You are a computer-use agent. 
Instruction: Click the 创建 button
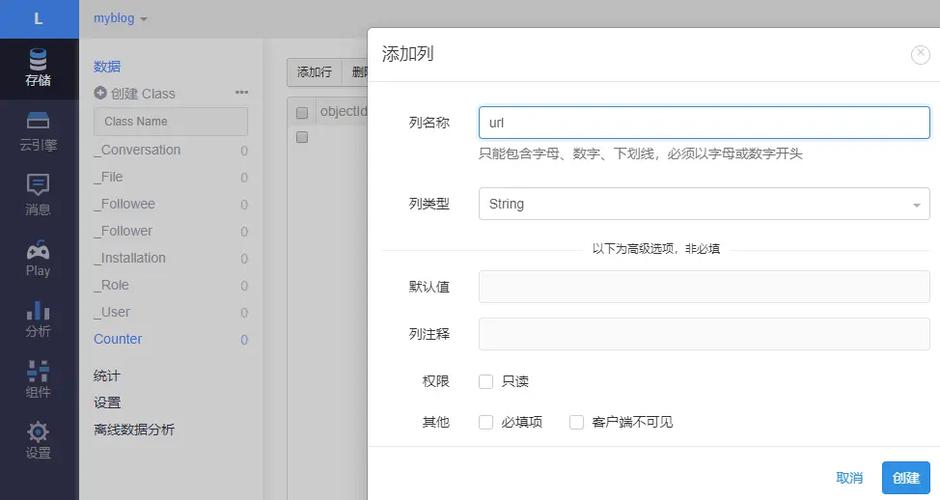906,478
